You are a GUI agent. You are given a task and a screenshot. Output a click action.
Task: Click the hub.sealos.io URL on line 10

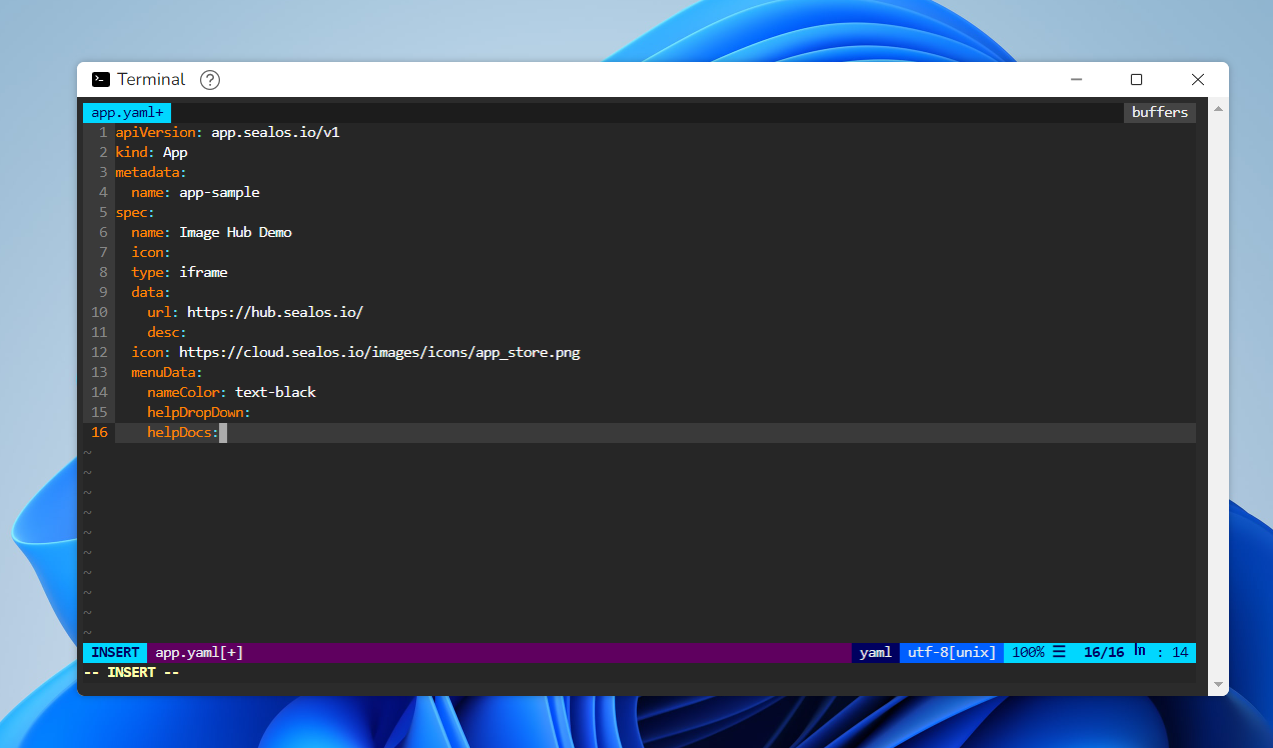coord(275,312)
